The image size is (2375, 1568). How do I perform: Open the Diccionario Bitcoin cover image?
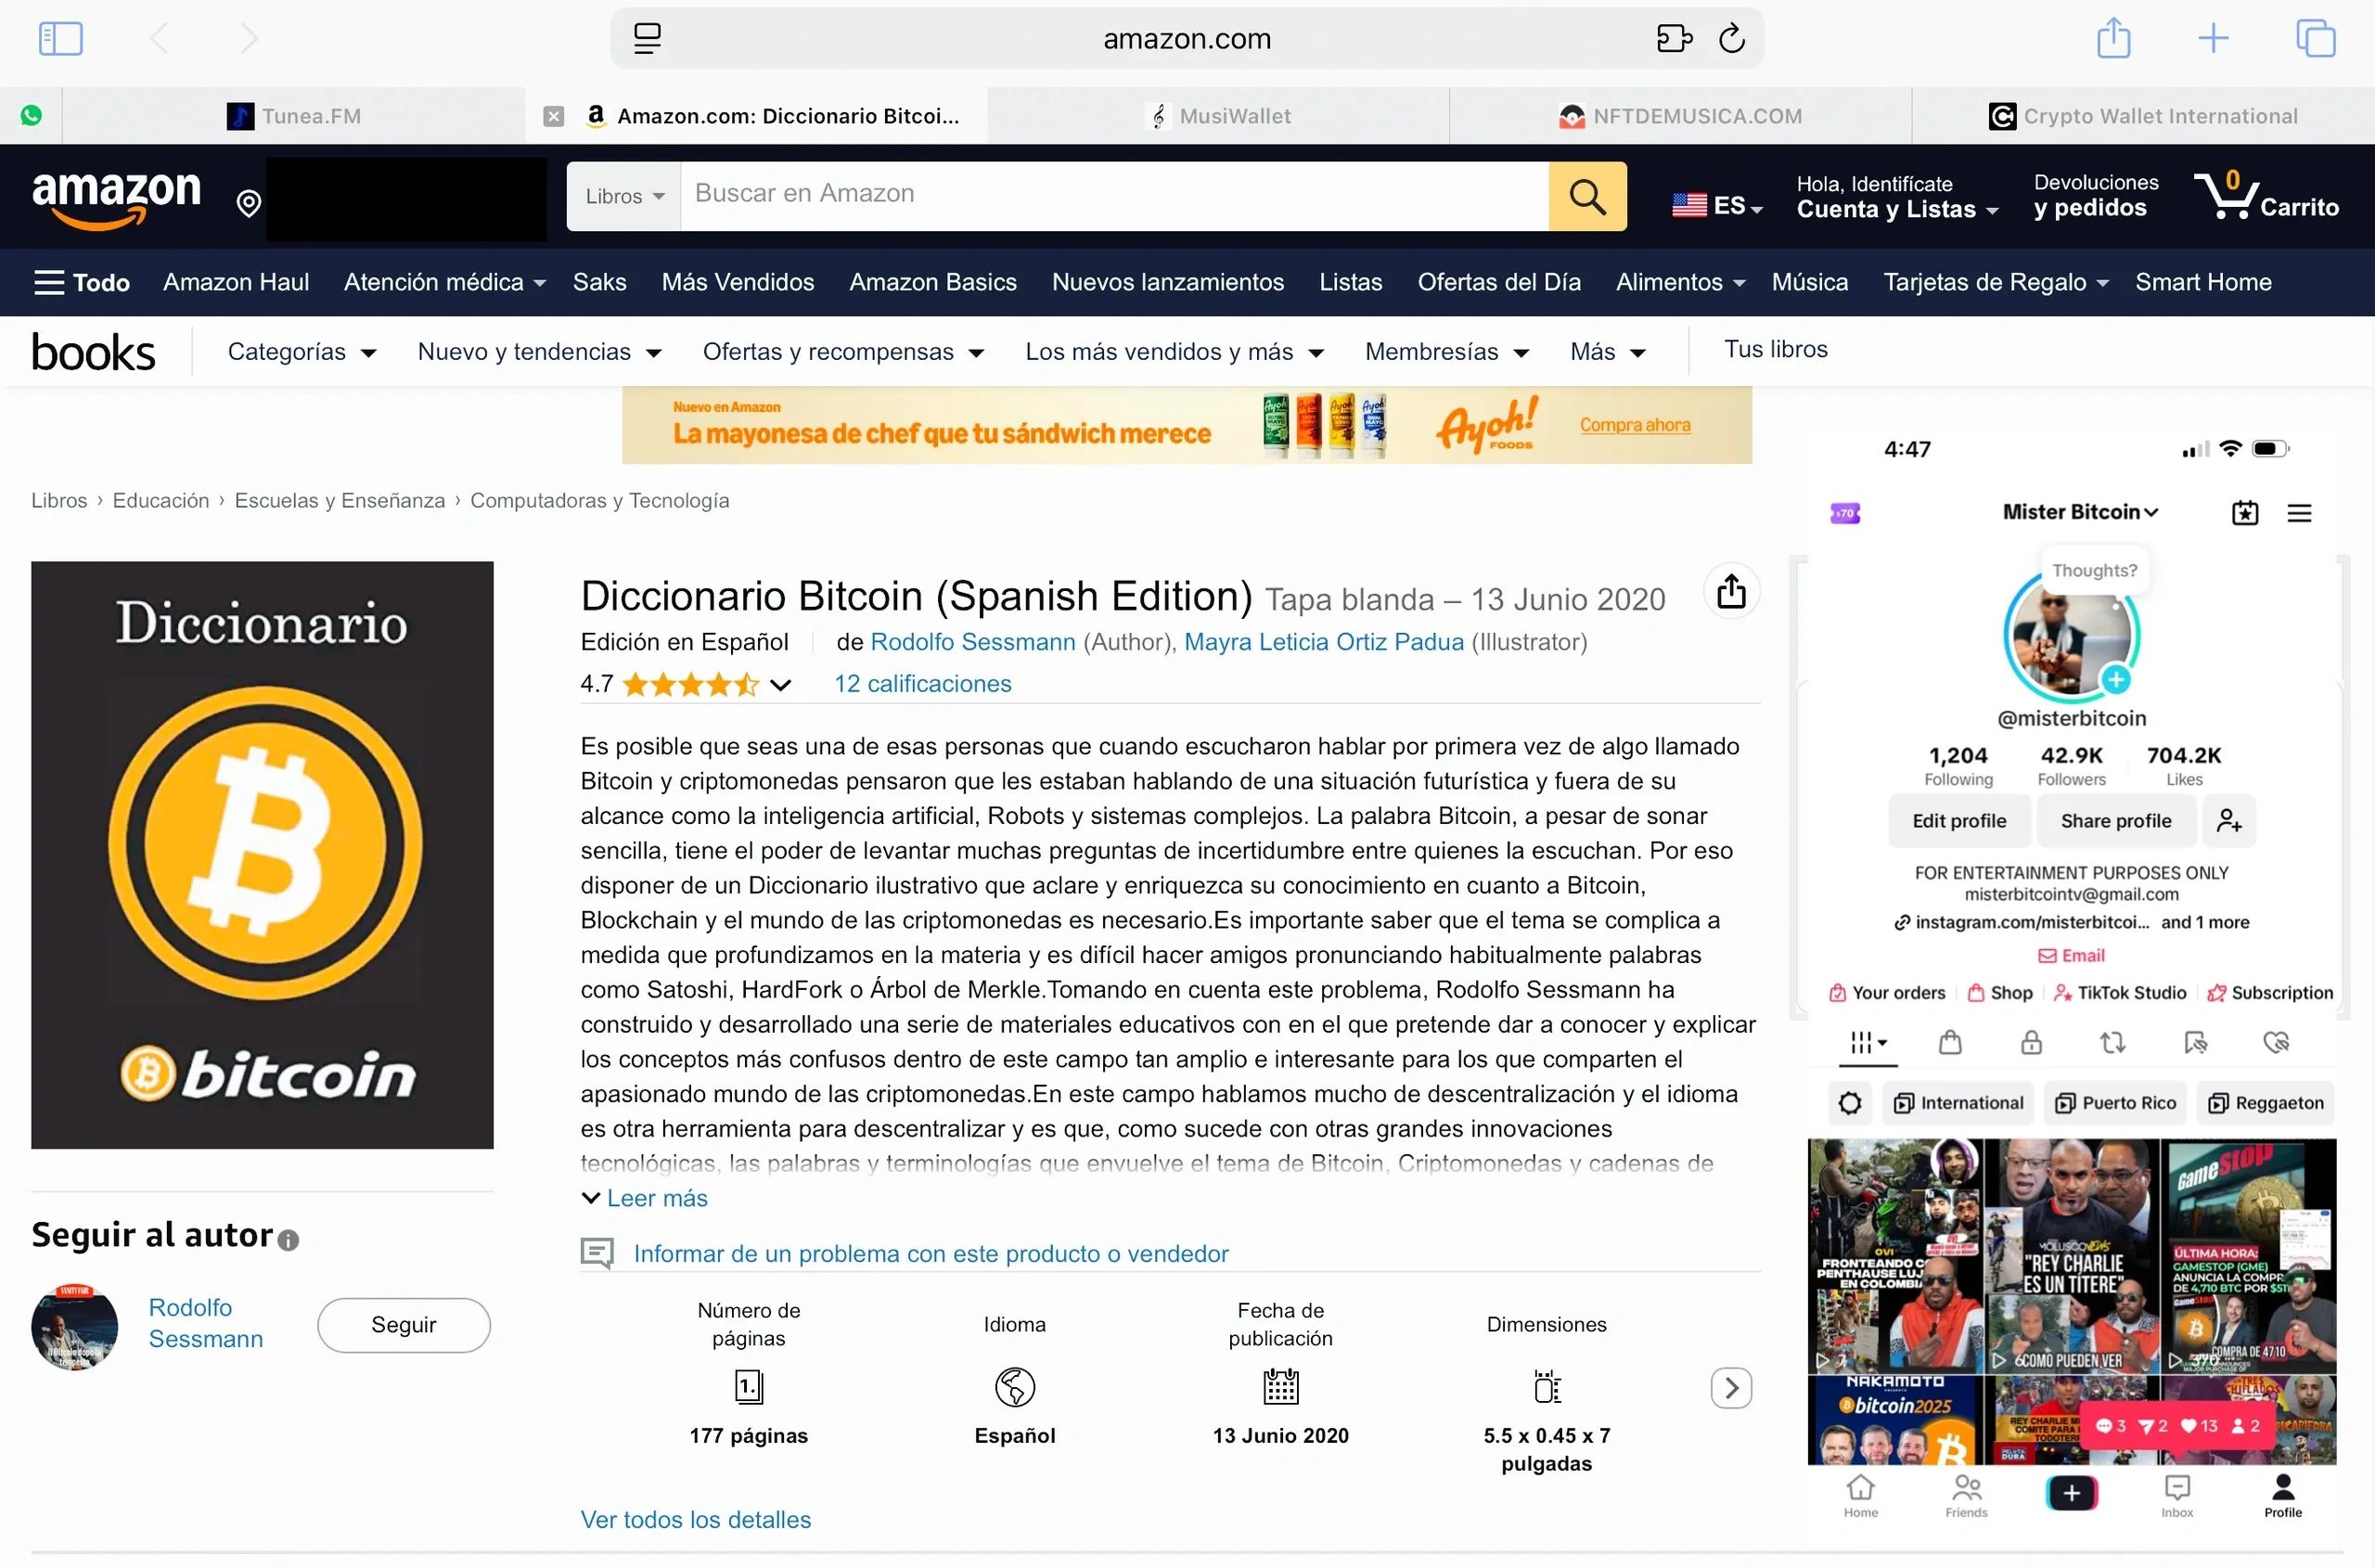point(262,855)
